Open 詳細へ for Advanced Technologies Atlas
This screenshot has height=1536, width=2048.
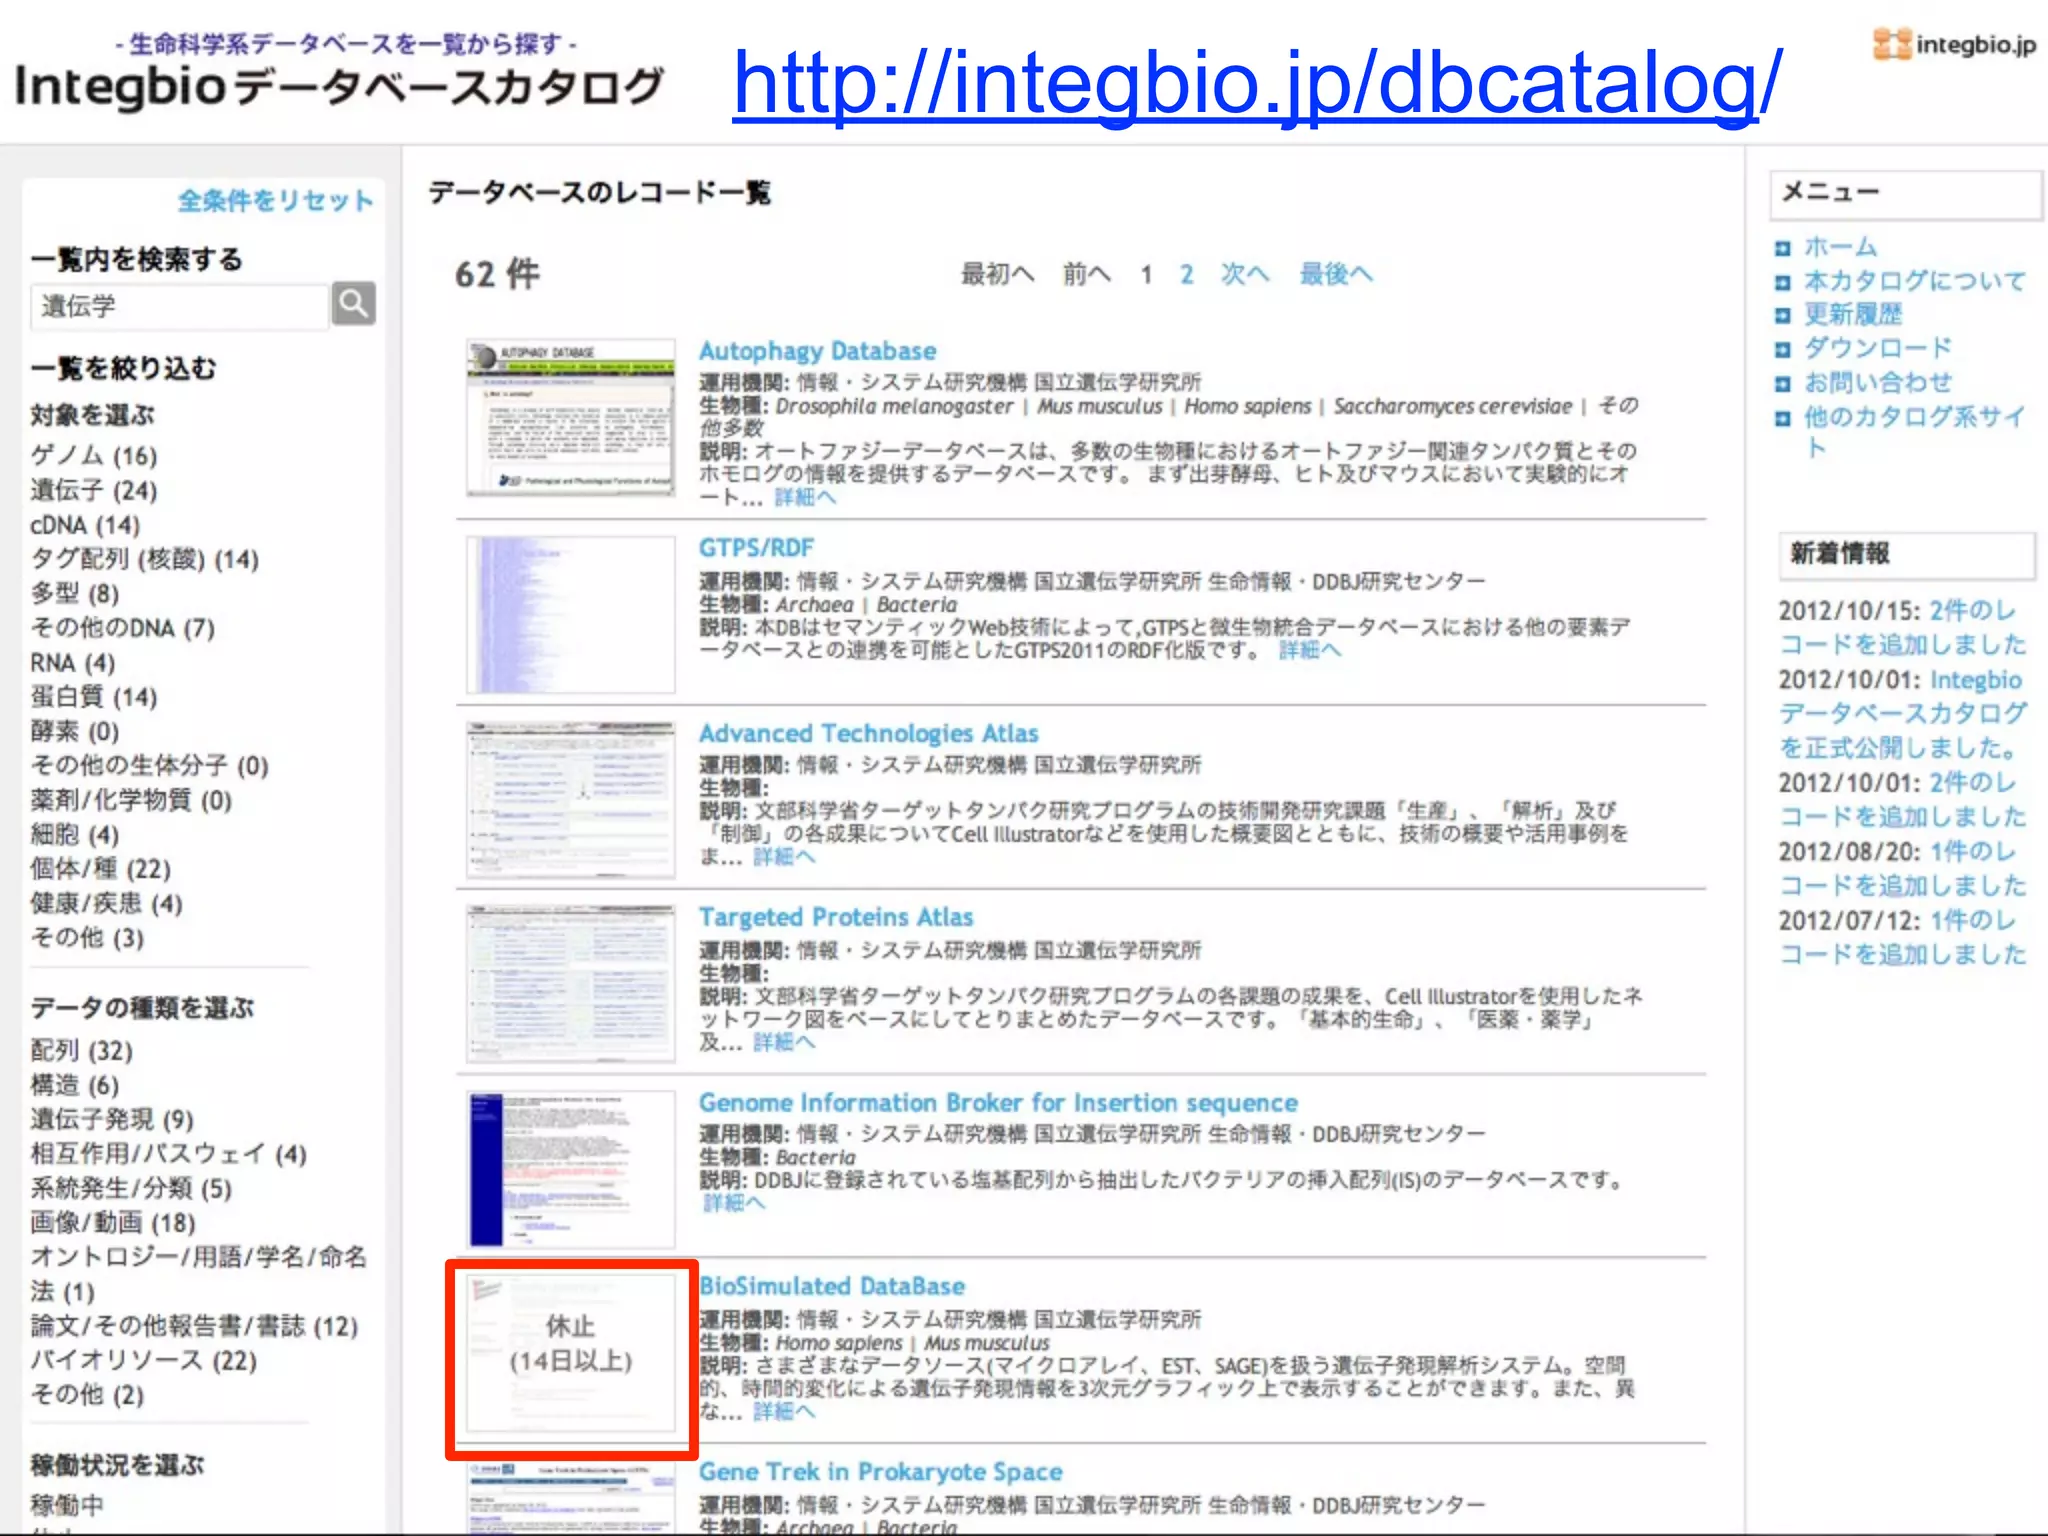tap(784, 857)
